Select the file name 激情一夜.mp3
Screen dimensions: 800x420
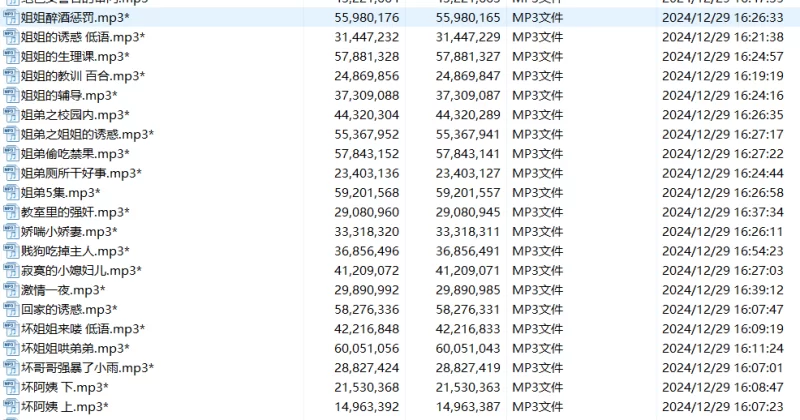(63, 290)
